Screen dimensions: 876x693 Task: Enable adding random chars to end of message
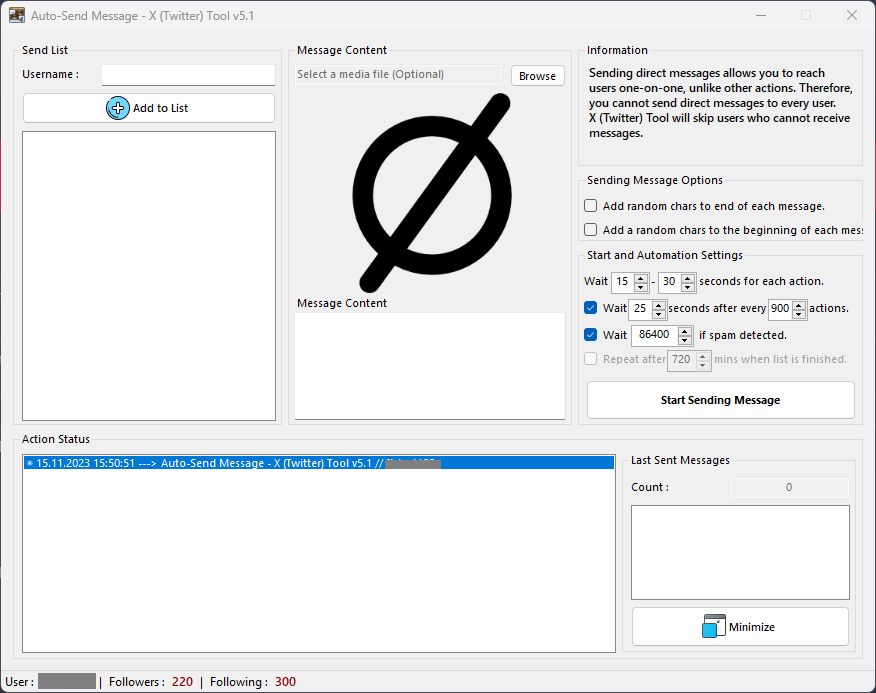coord(591,206)
